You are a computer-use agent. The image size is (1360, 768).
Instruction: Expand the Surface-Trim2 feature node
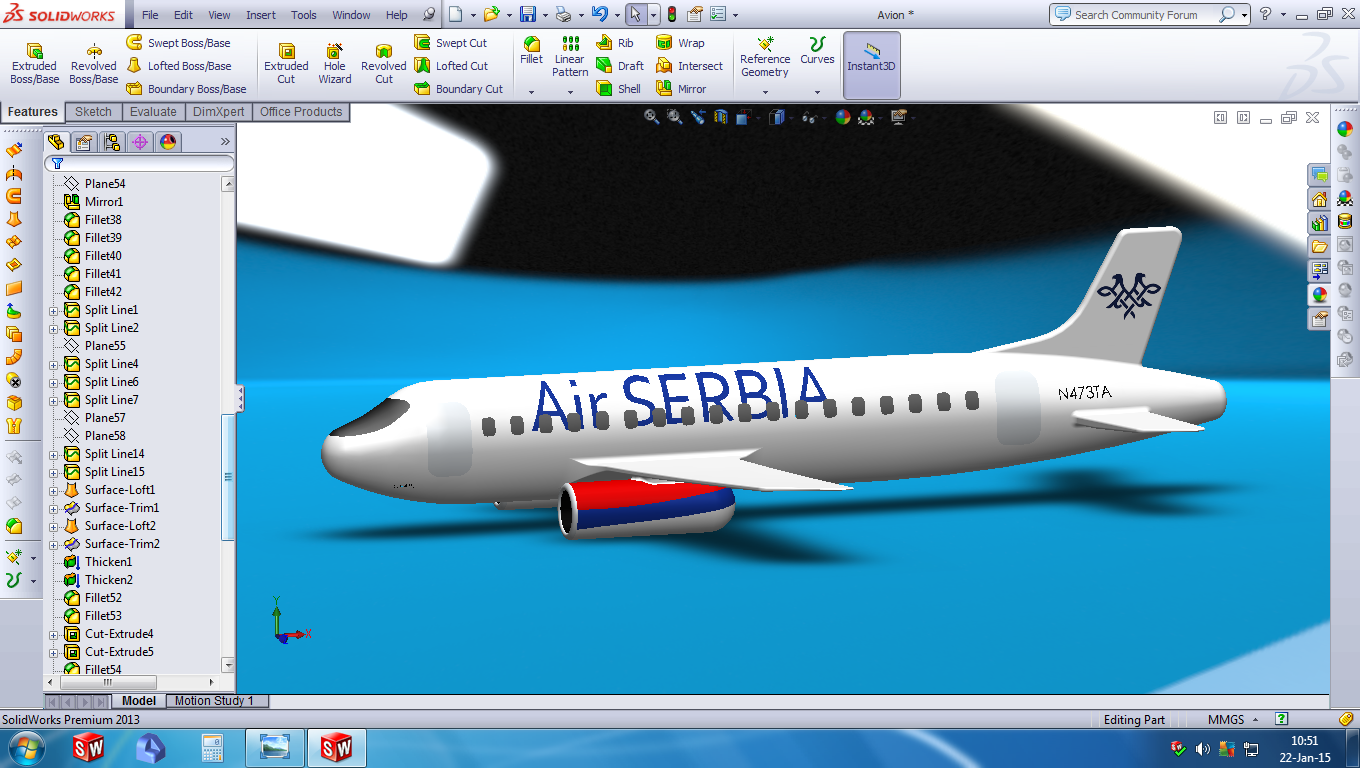click(x=54, y=544)
